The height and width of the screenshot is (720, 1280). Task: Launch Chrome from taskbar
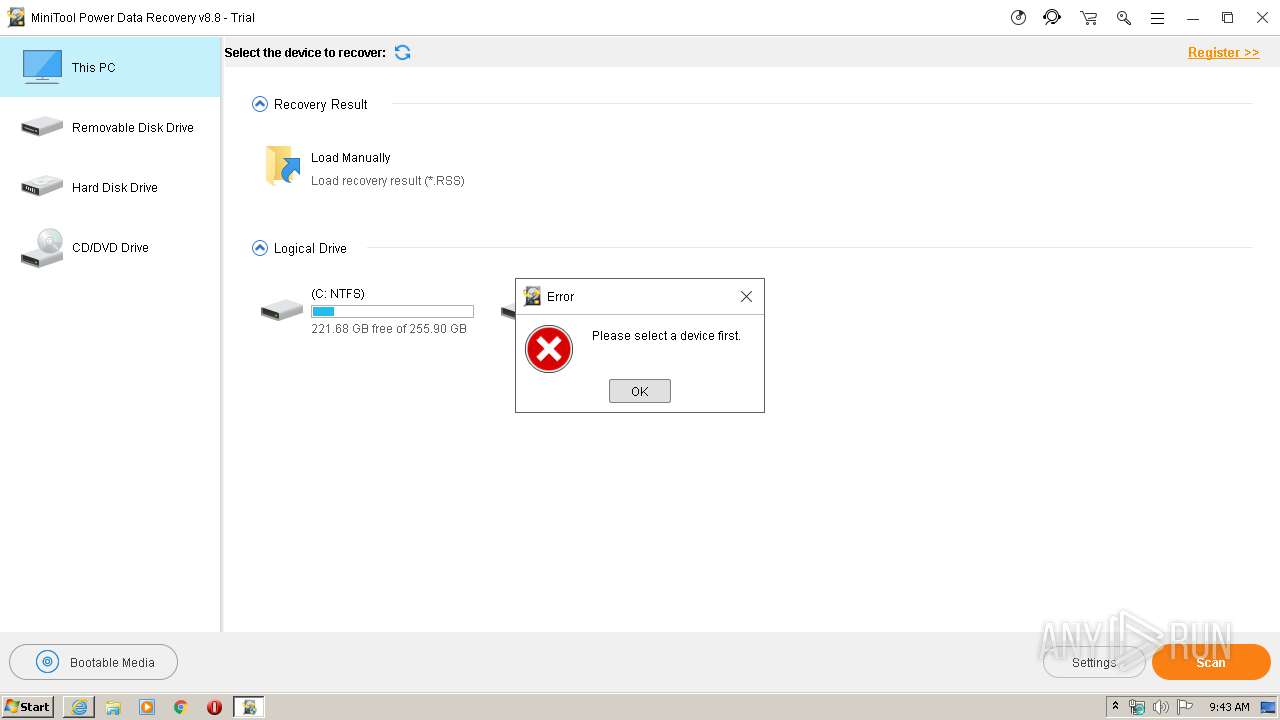coord(181,707)
